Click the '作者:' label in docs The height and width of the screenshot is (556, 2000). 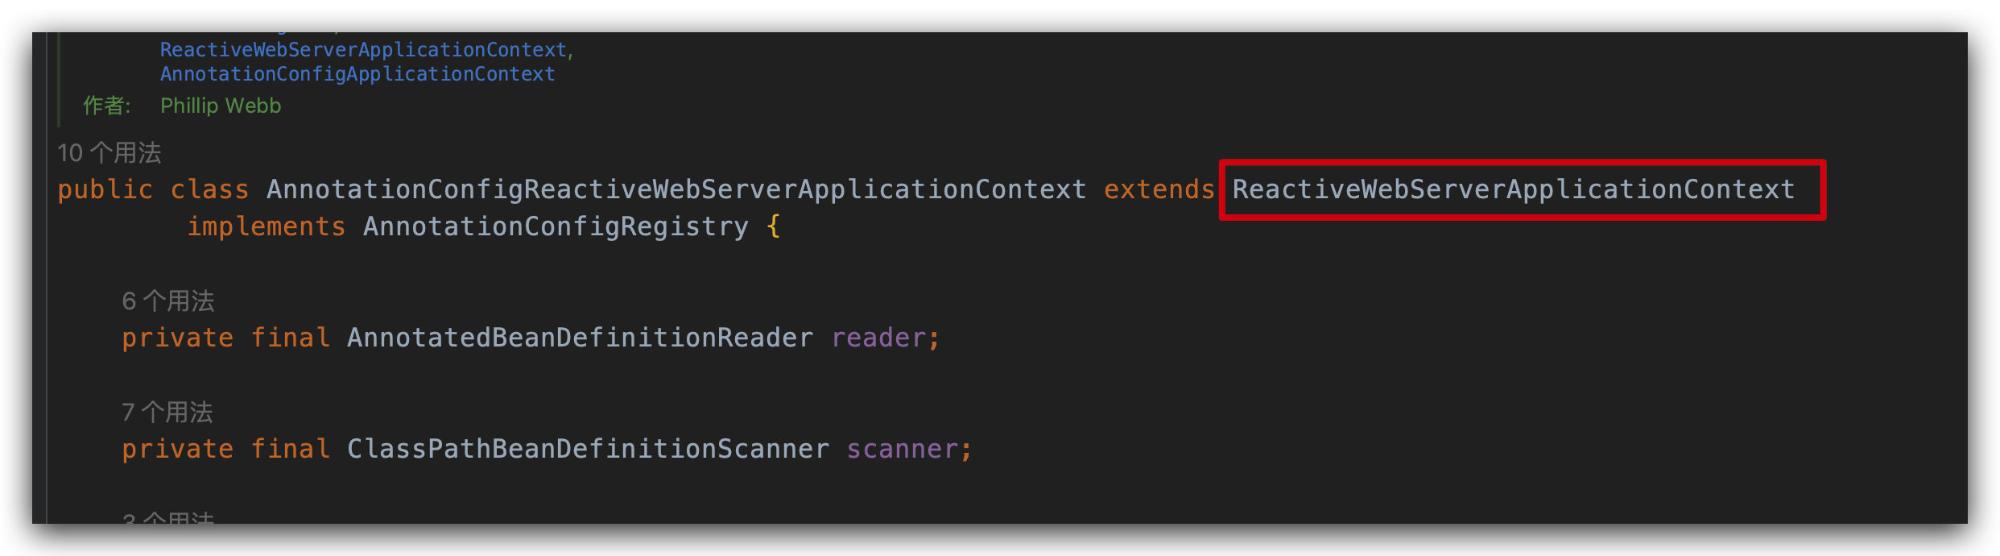click(x=107, y=106)
